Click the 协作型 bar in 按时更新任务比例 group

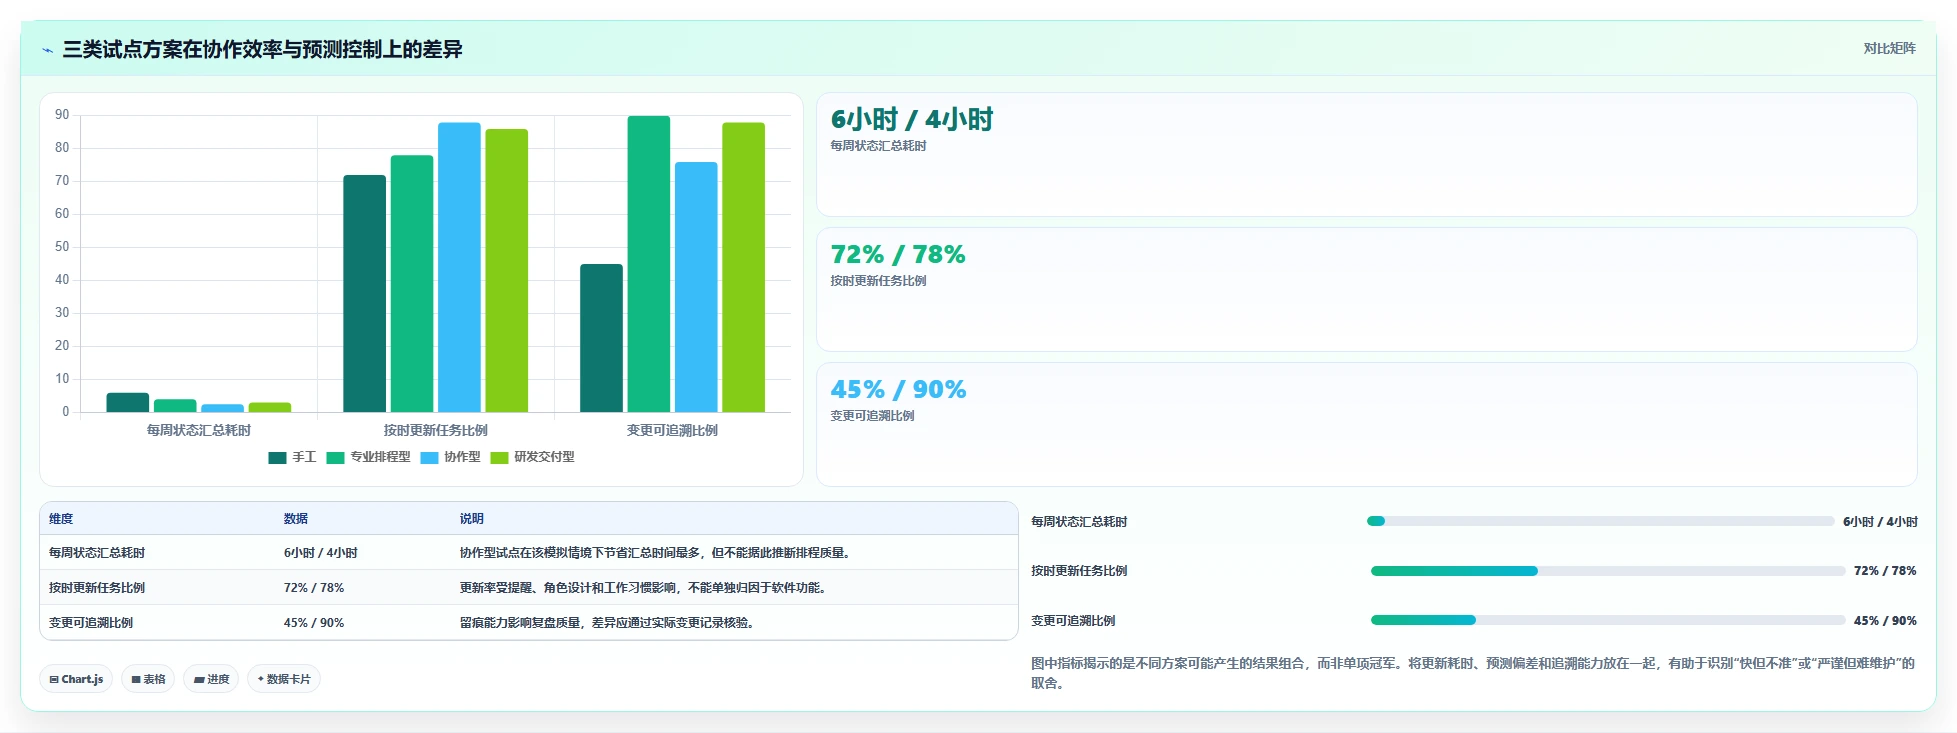[459, 267]
